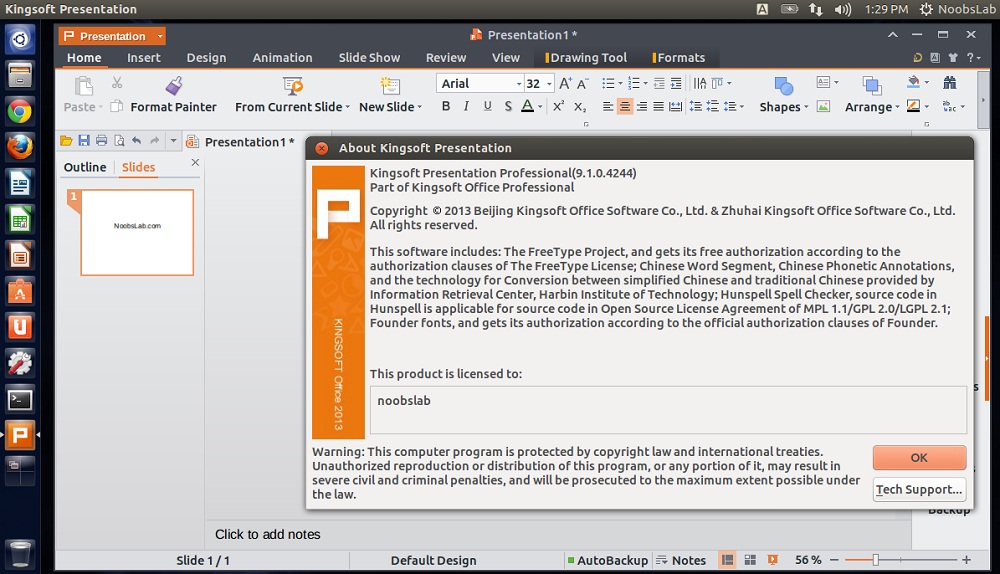The width and height of the screenshot is (1000, 574).
Task: Click the Notes button in status bar
Action: click(x=681, y=560)
